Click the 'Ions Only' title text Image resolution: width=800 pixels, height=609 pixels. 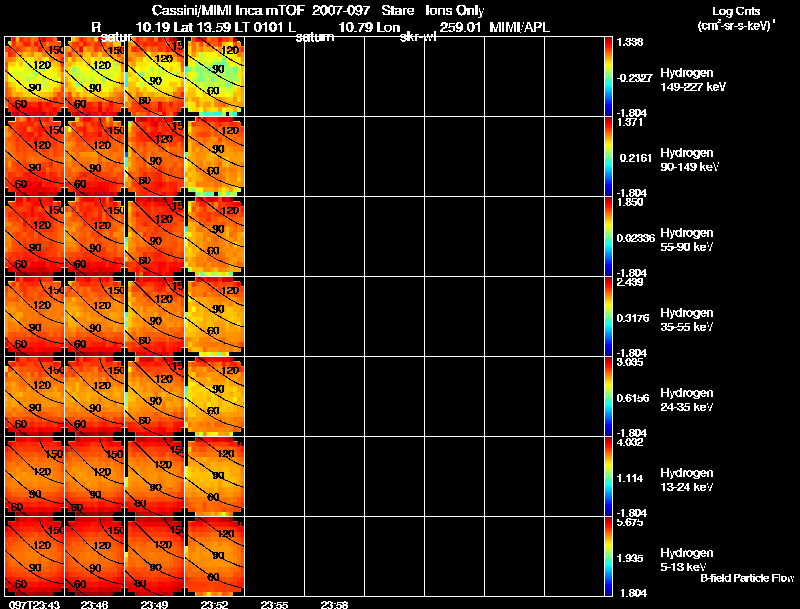[454, 10]
